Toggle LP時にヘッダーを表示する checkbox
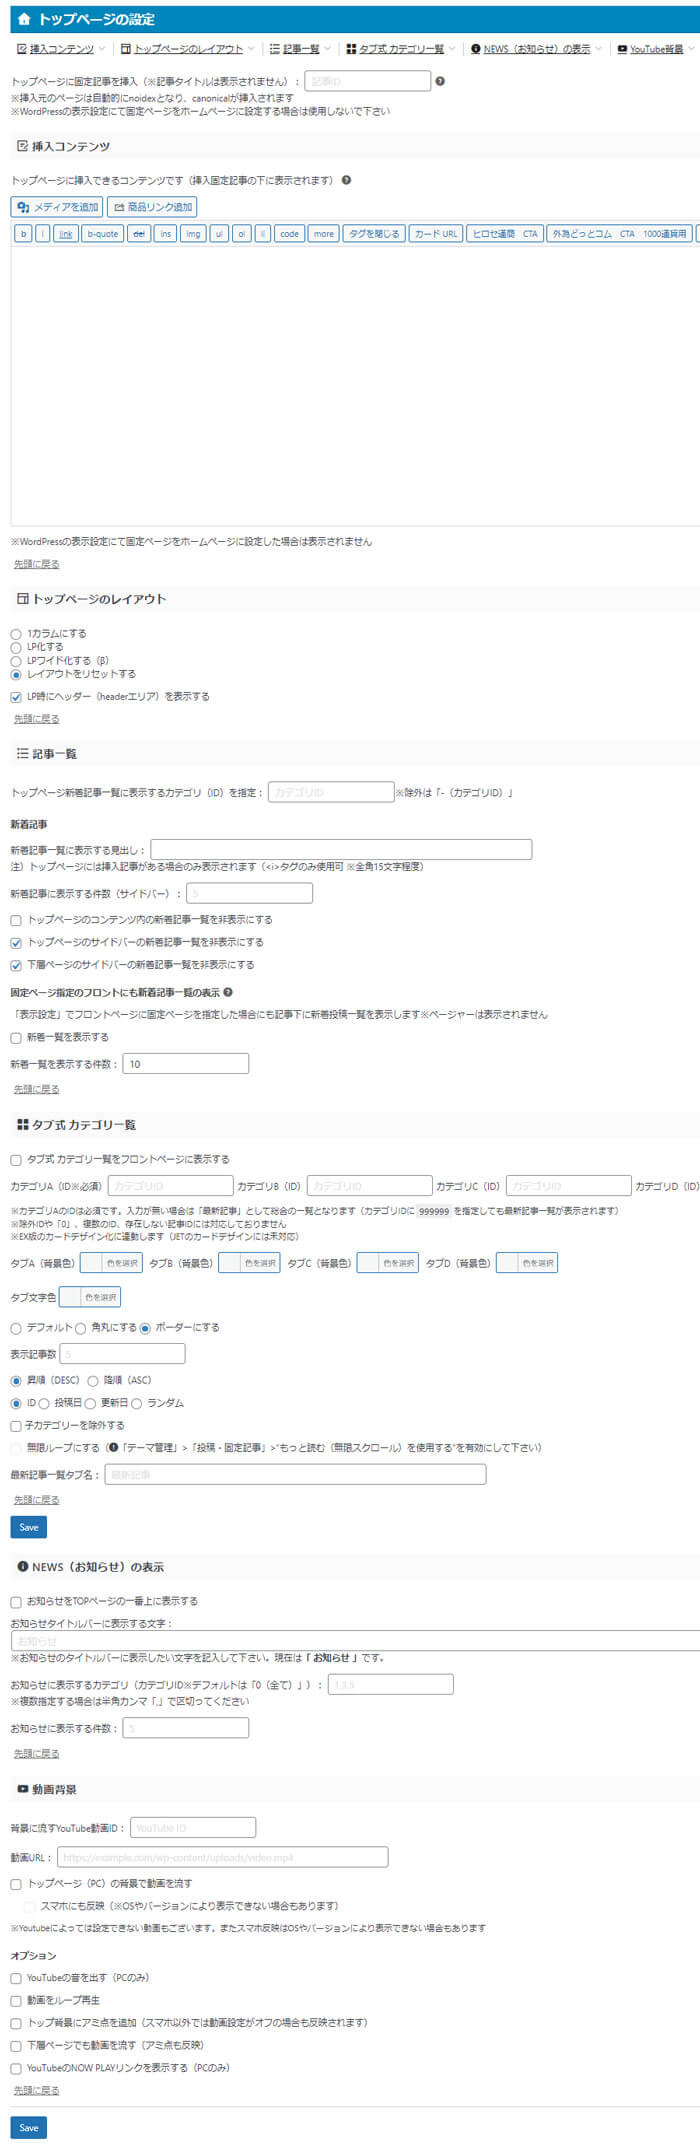The image size is (700, 2144). click(x=16, y=697)
